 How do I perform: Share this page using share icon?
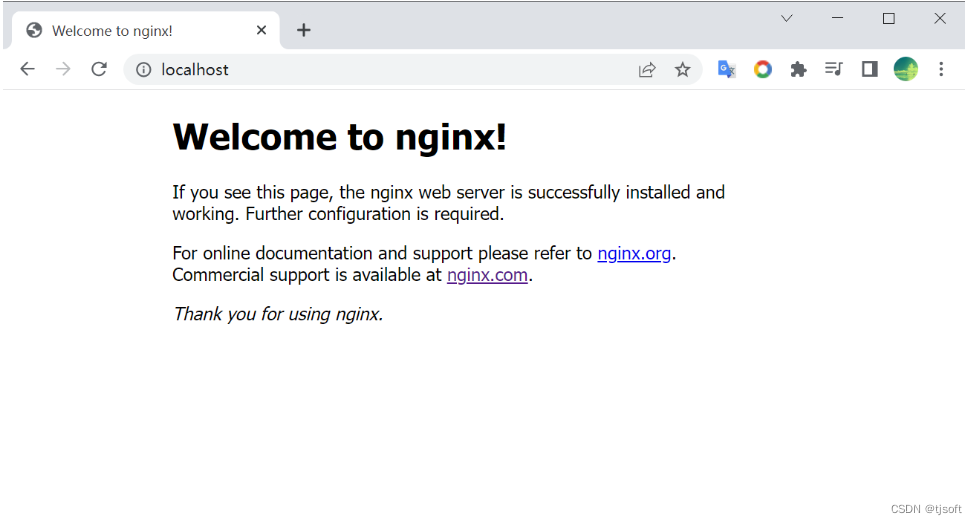pyautogui.click(x=647, y=70)
